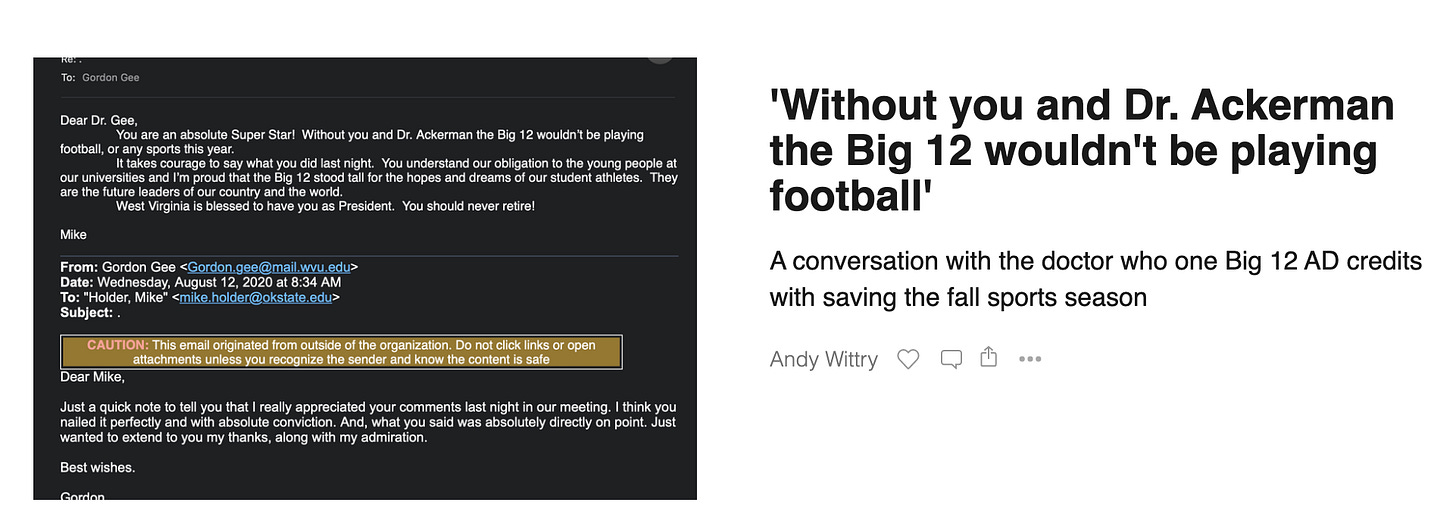Click the partial avatar circle atop email

[x=660, y=59]
